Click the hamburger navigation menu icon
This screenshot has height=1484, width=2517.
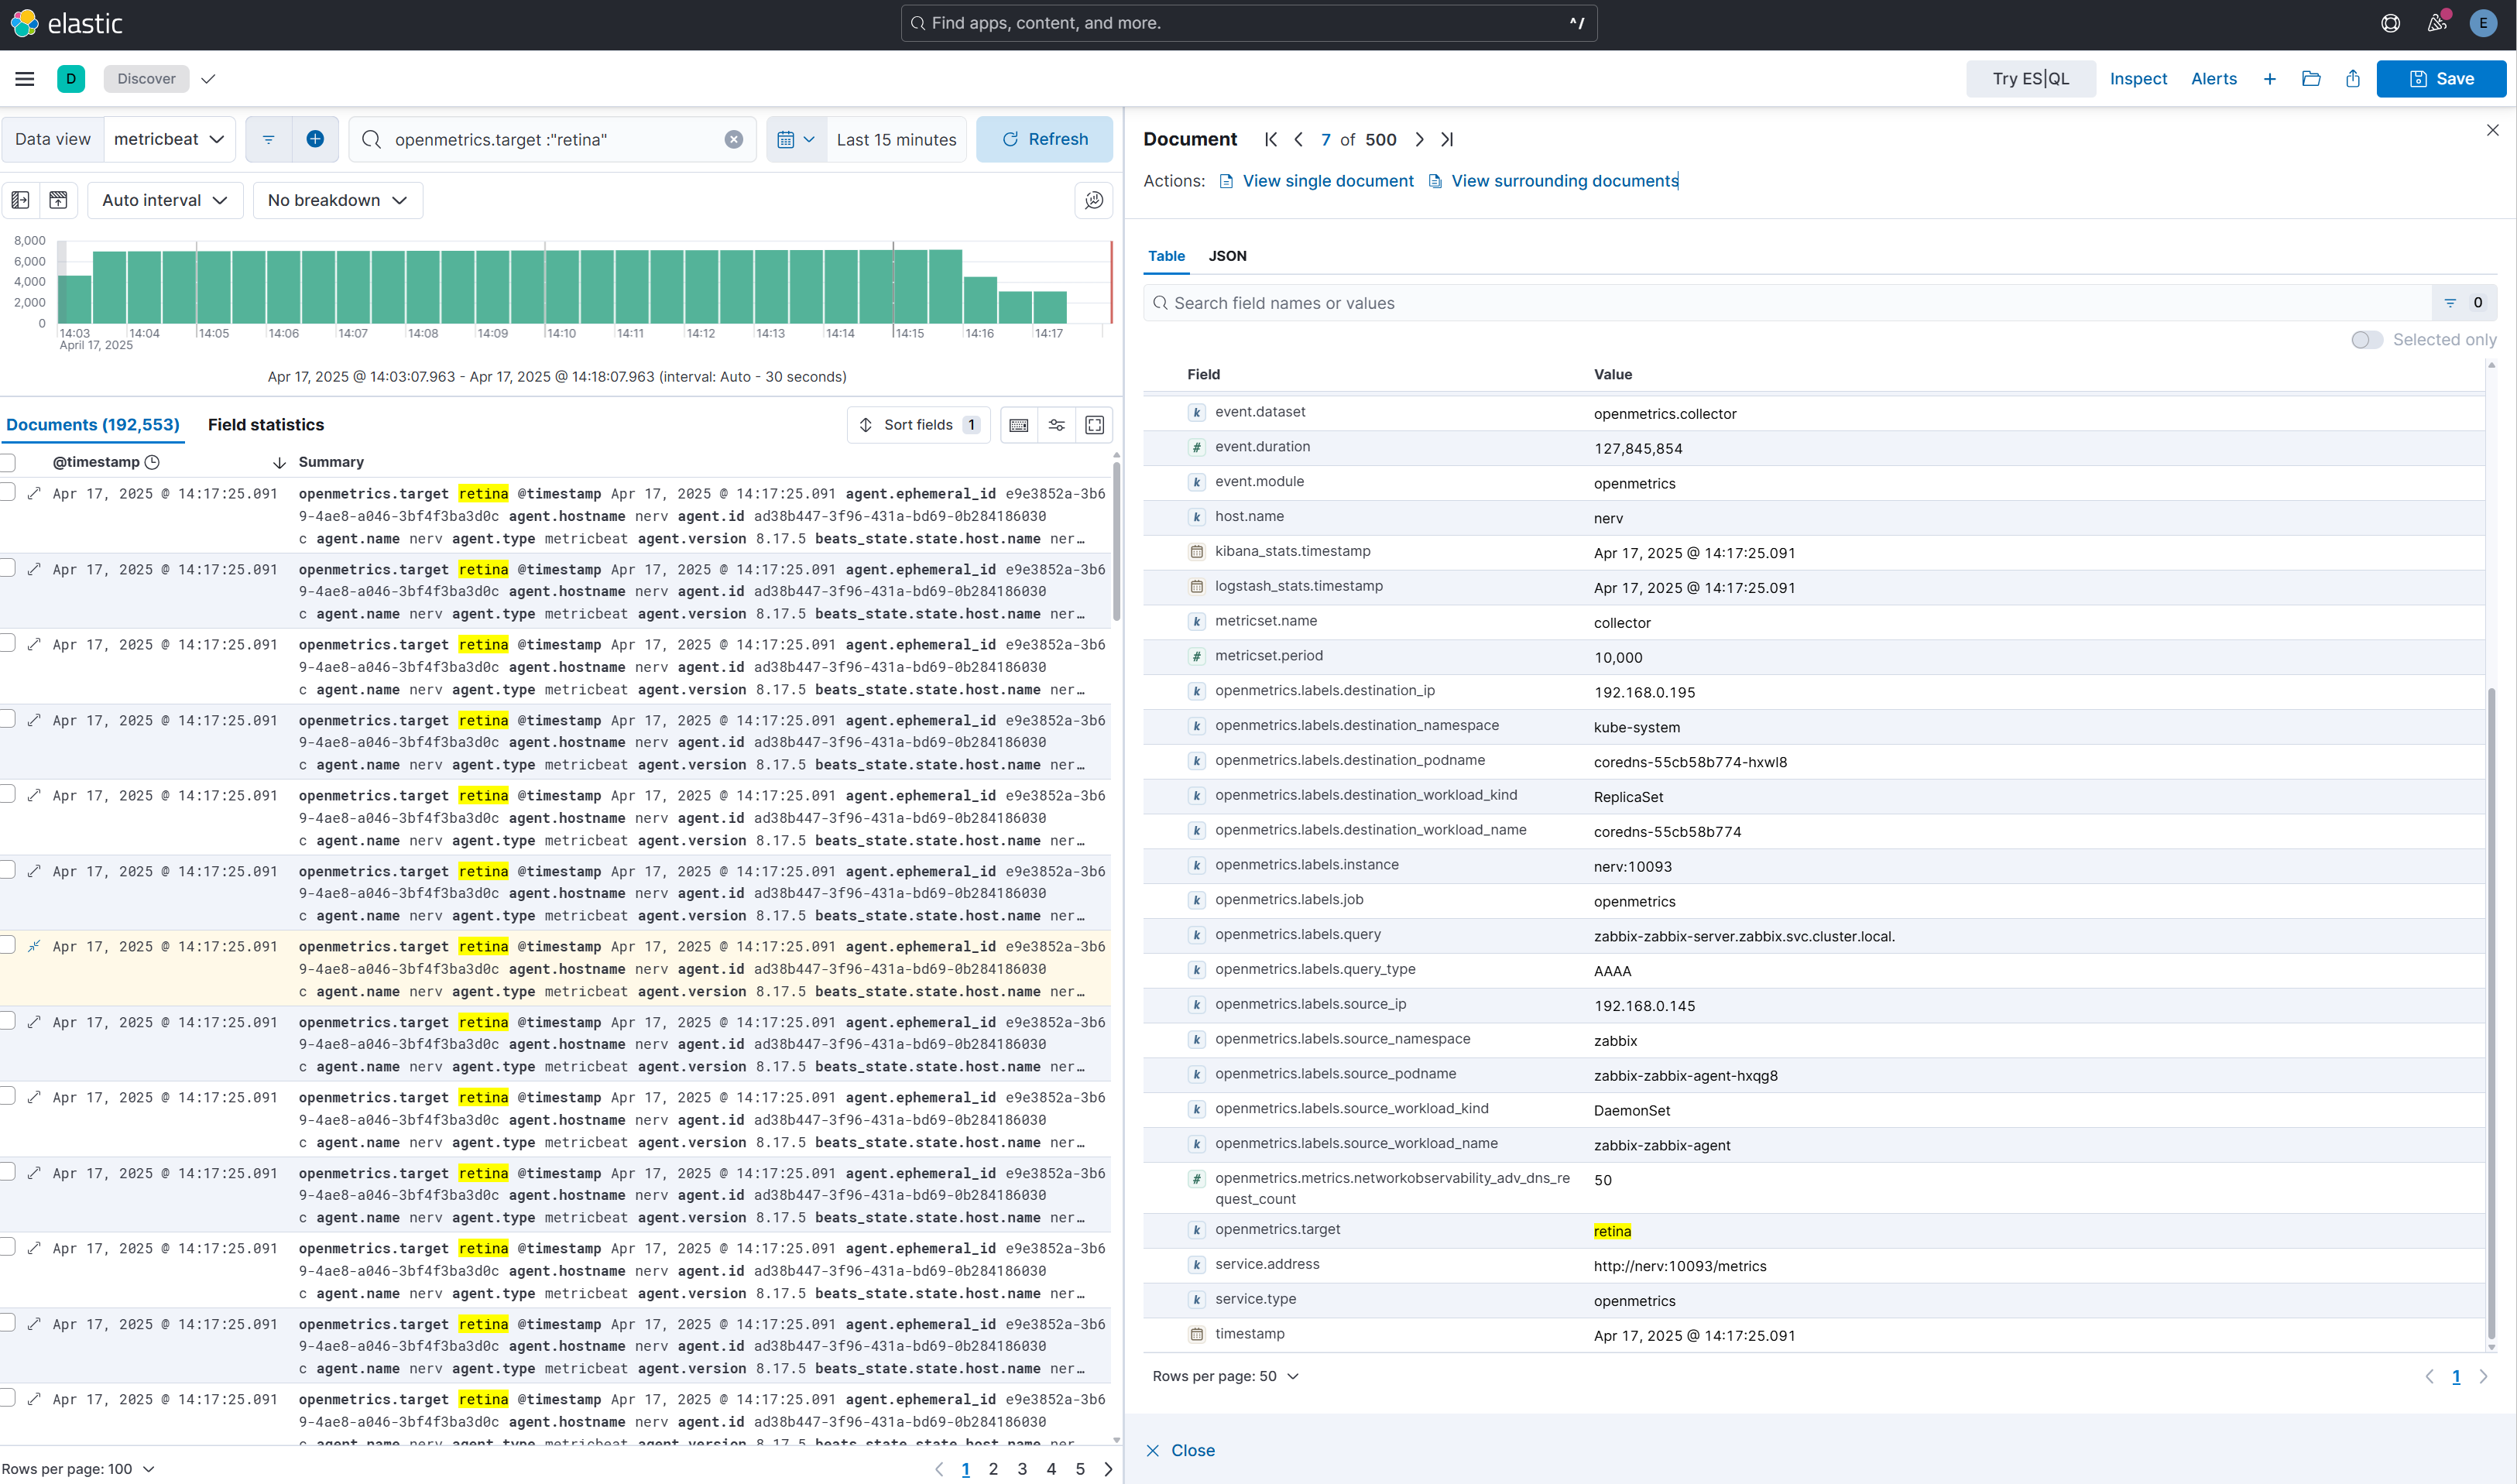25,79
